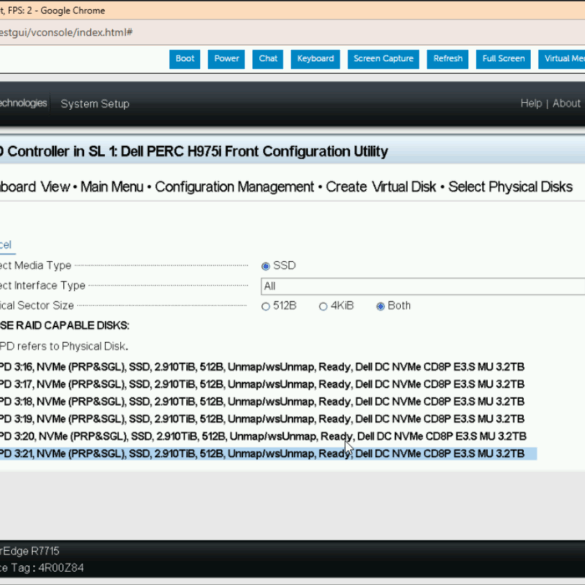The height and width of the screenshot is (585, 585).
Task: Click the Select Physical Disks breadcrumb text
Action: click(510, 187)
